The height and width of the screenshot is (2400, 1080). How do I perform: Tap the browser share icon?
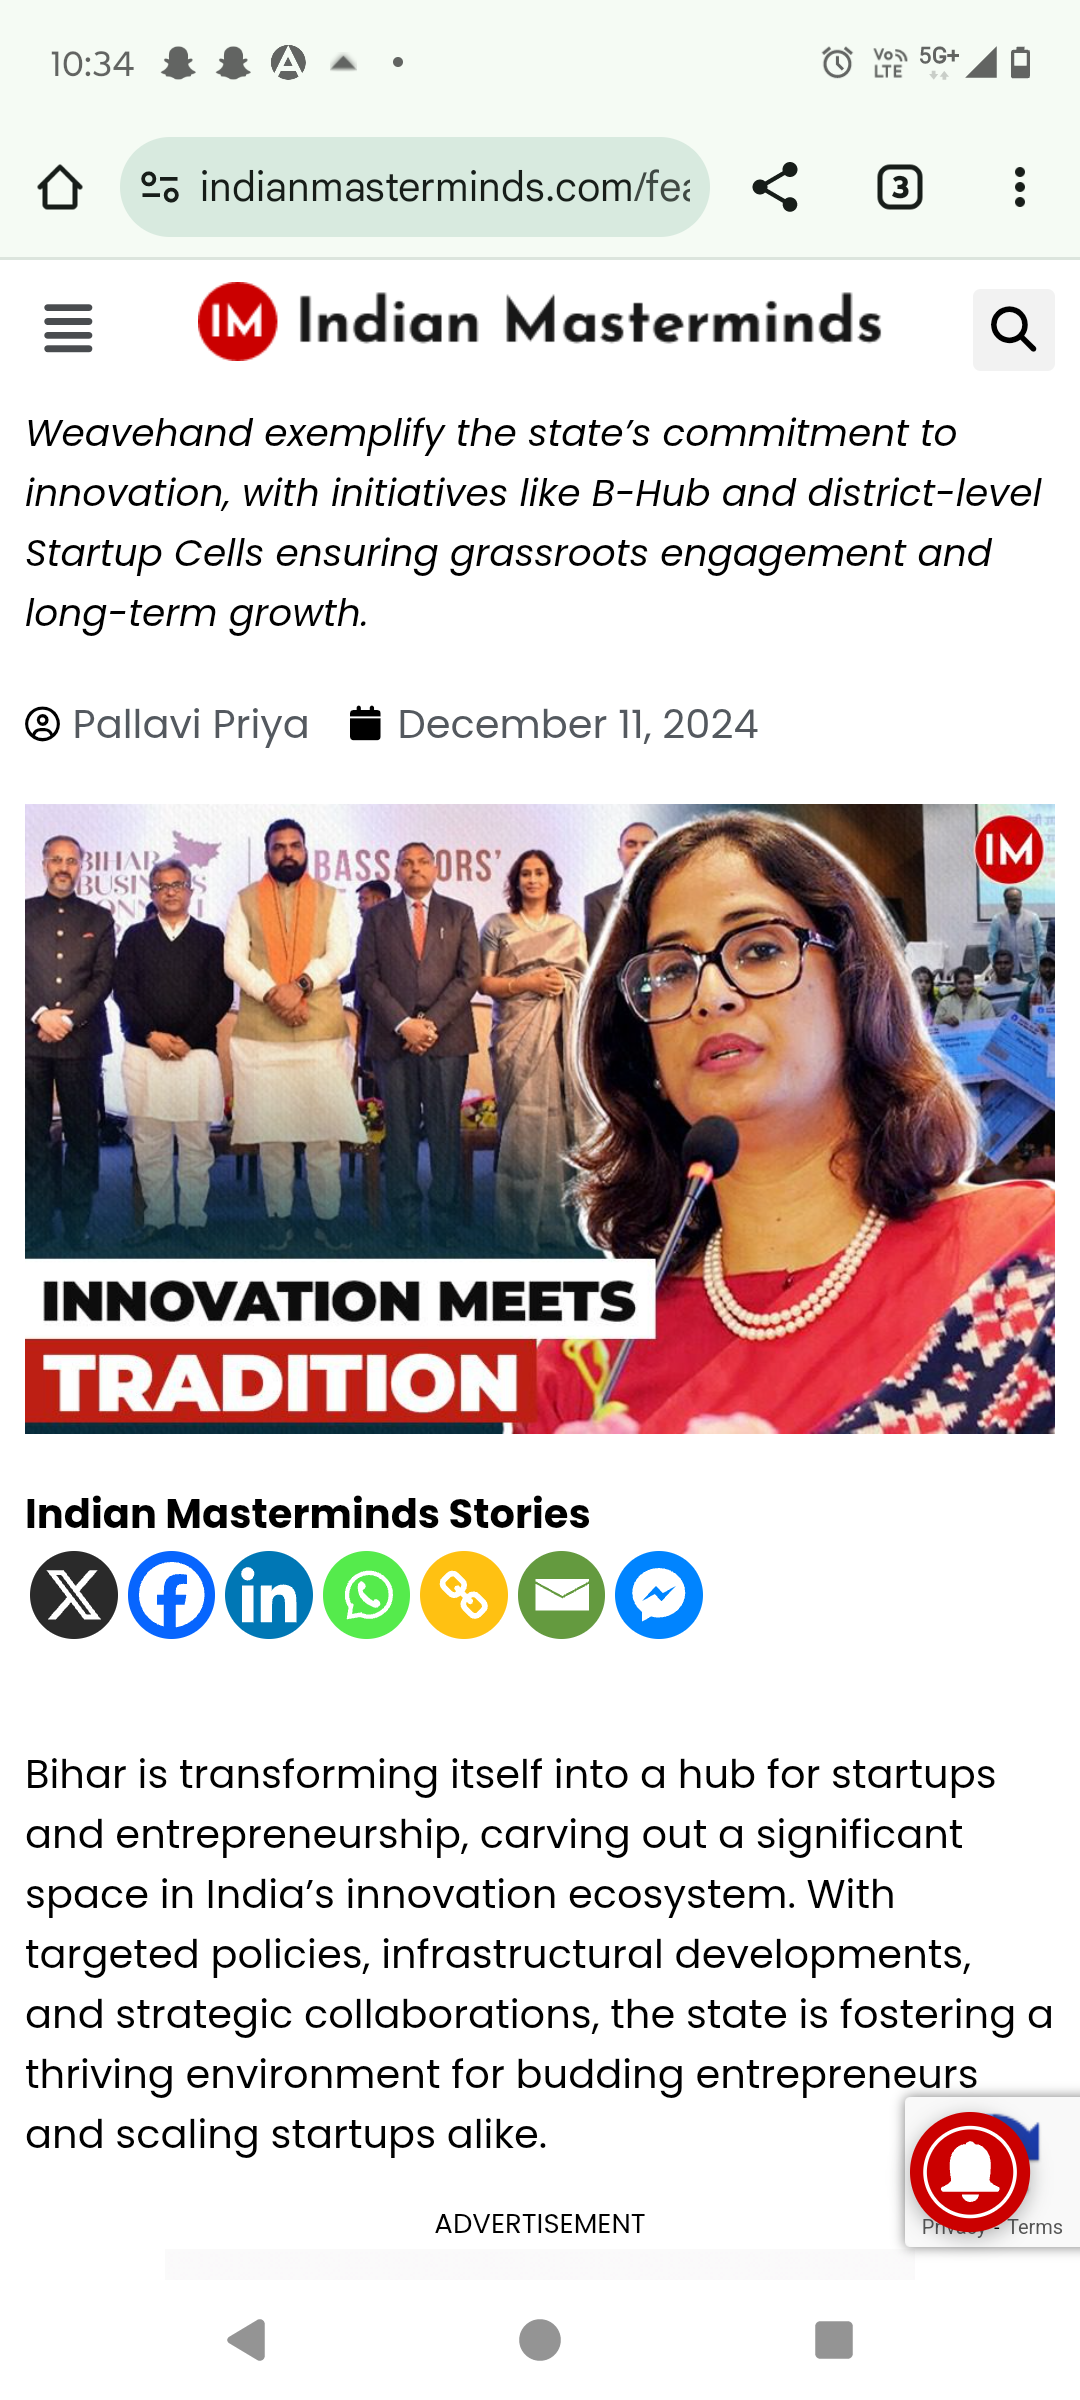pyautogui.click(x=775, y=187)
